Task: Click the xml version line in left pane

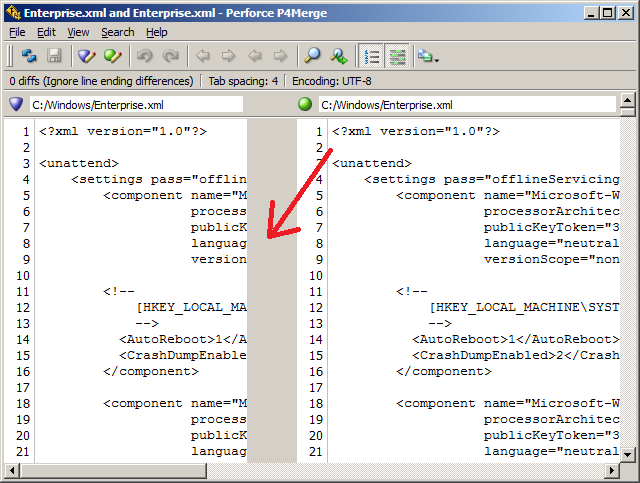Action: [123, 131]
